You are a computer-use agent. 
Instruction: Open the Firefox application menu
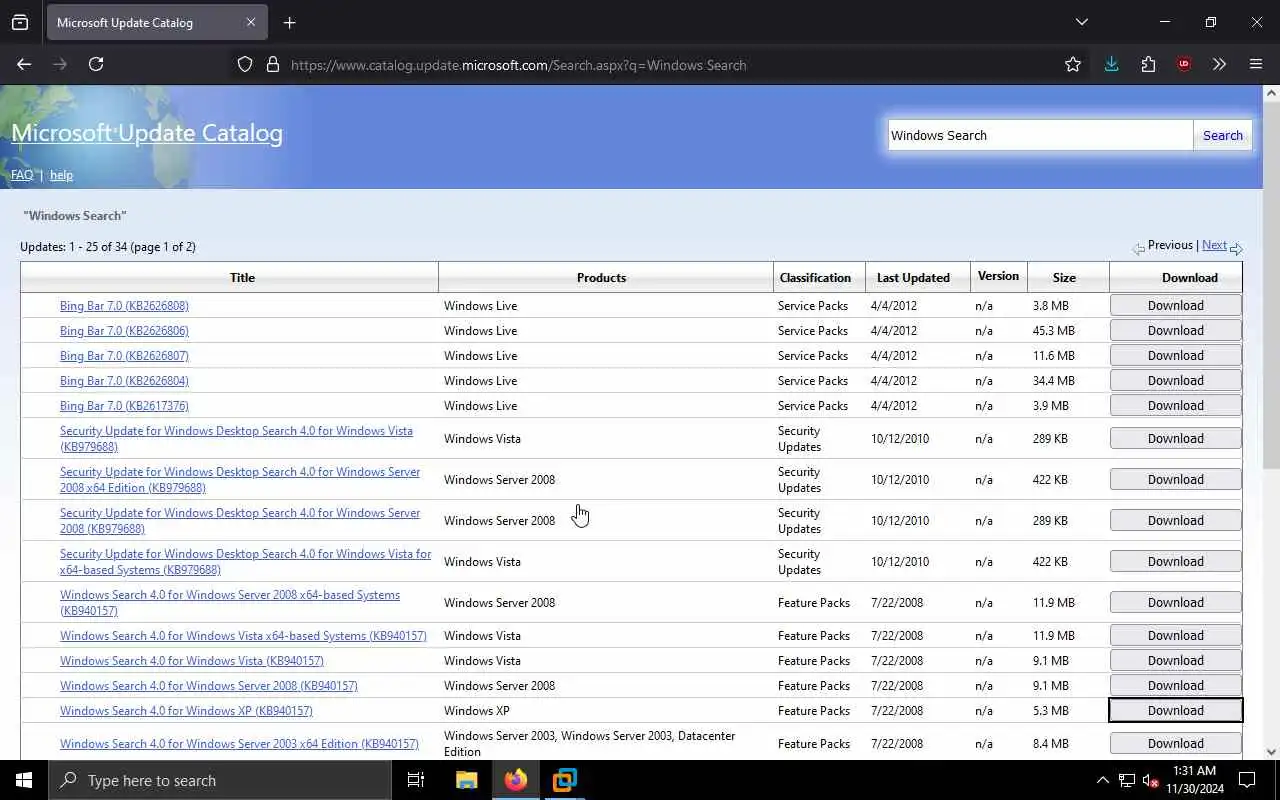click(x=1256, y=64)
